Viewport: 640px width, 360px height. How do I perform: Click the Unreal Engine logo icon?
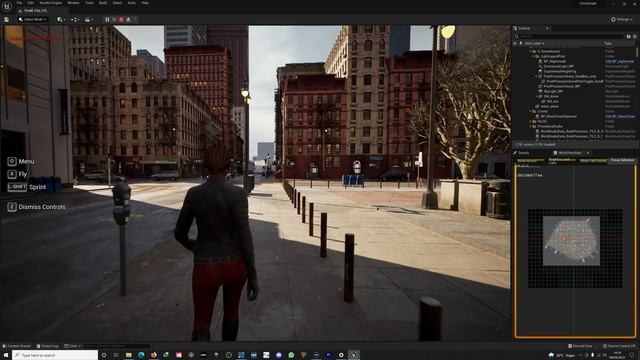7,6
